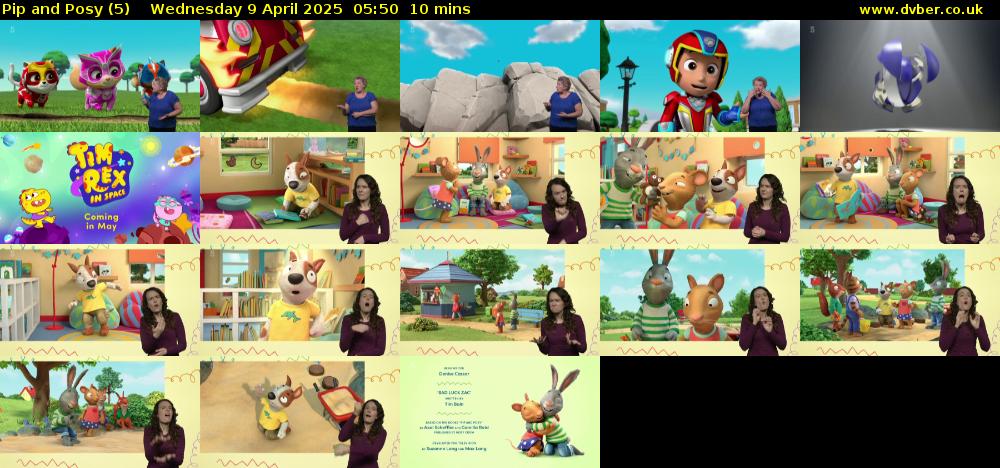Open thumbnail of rabbit crouching on the sandy path

tap(100, 413)
